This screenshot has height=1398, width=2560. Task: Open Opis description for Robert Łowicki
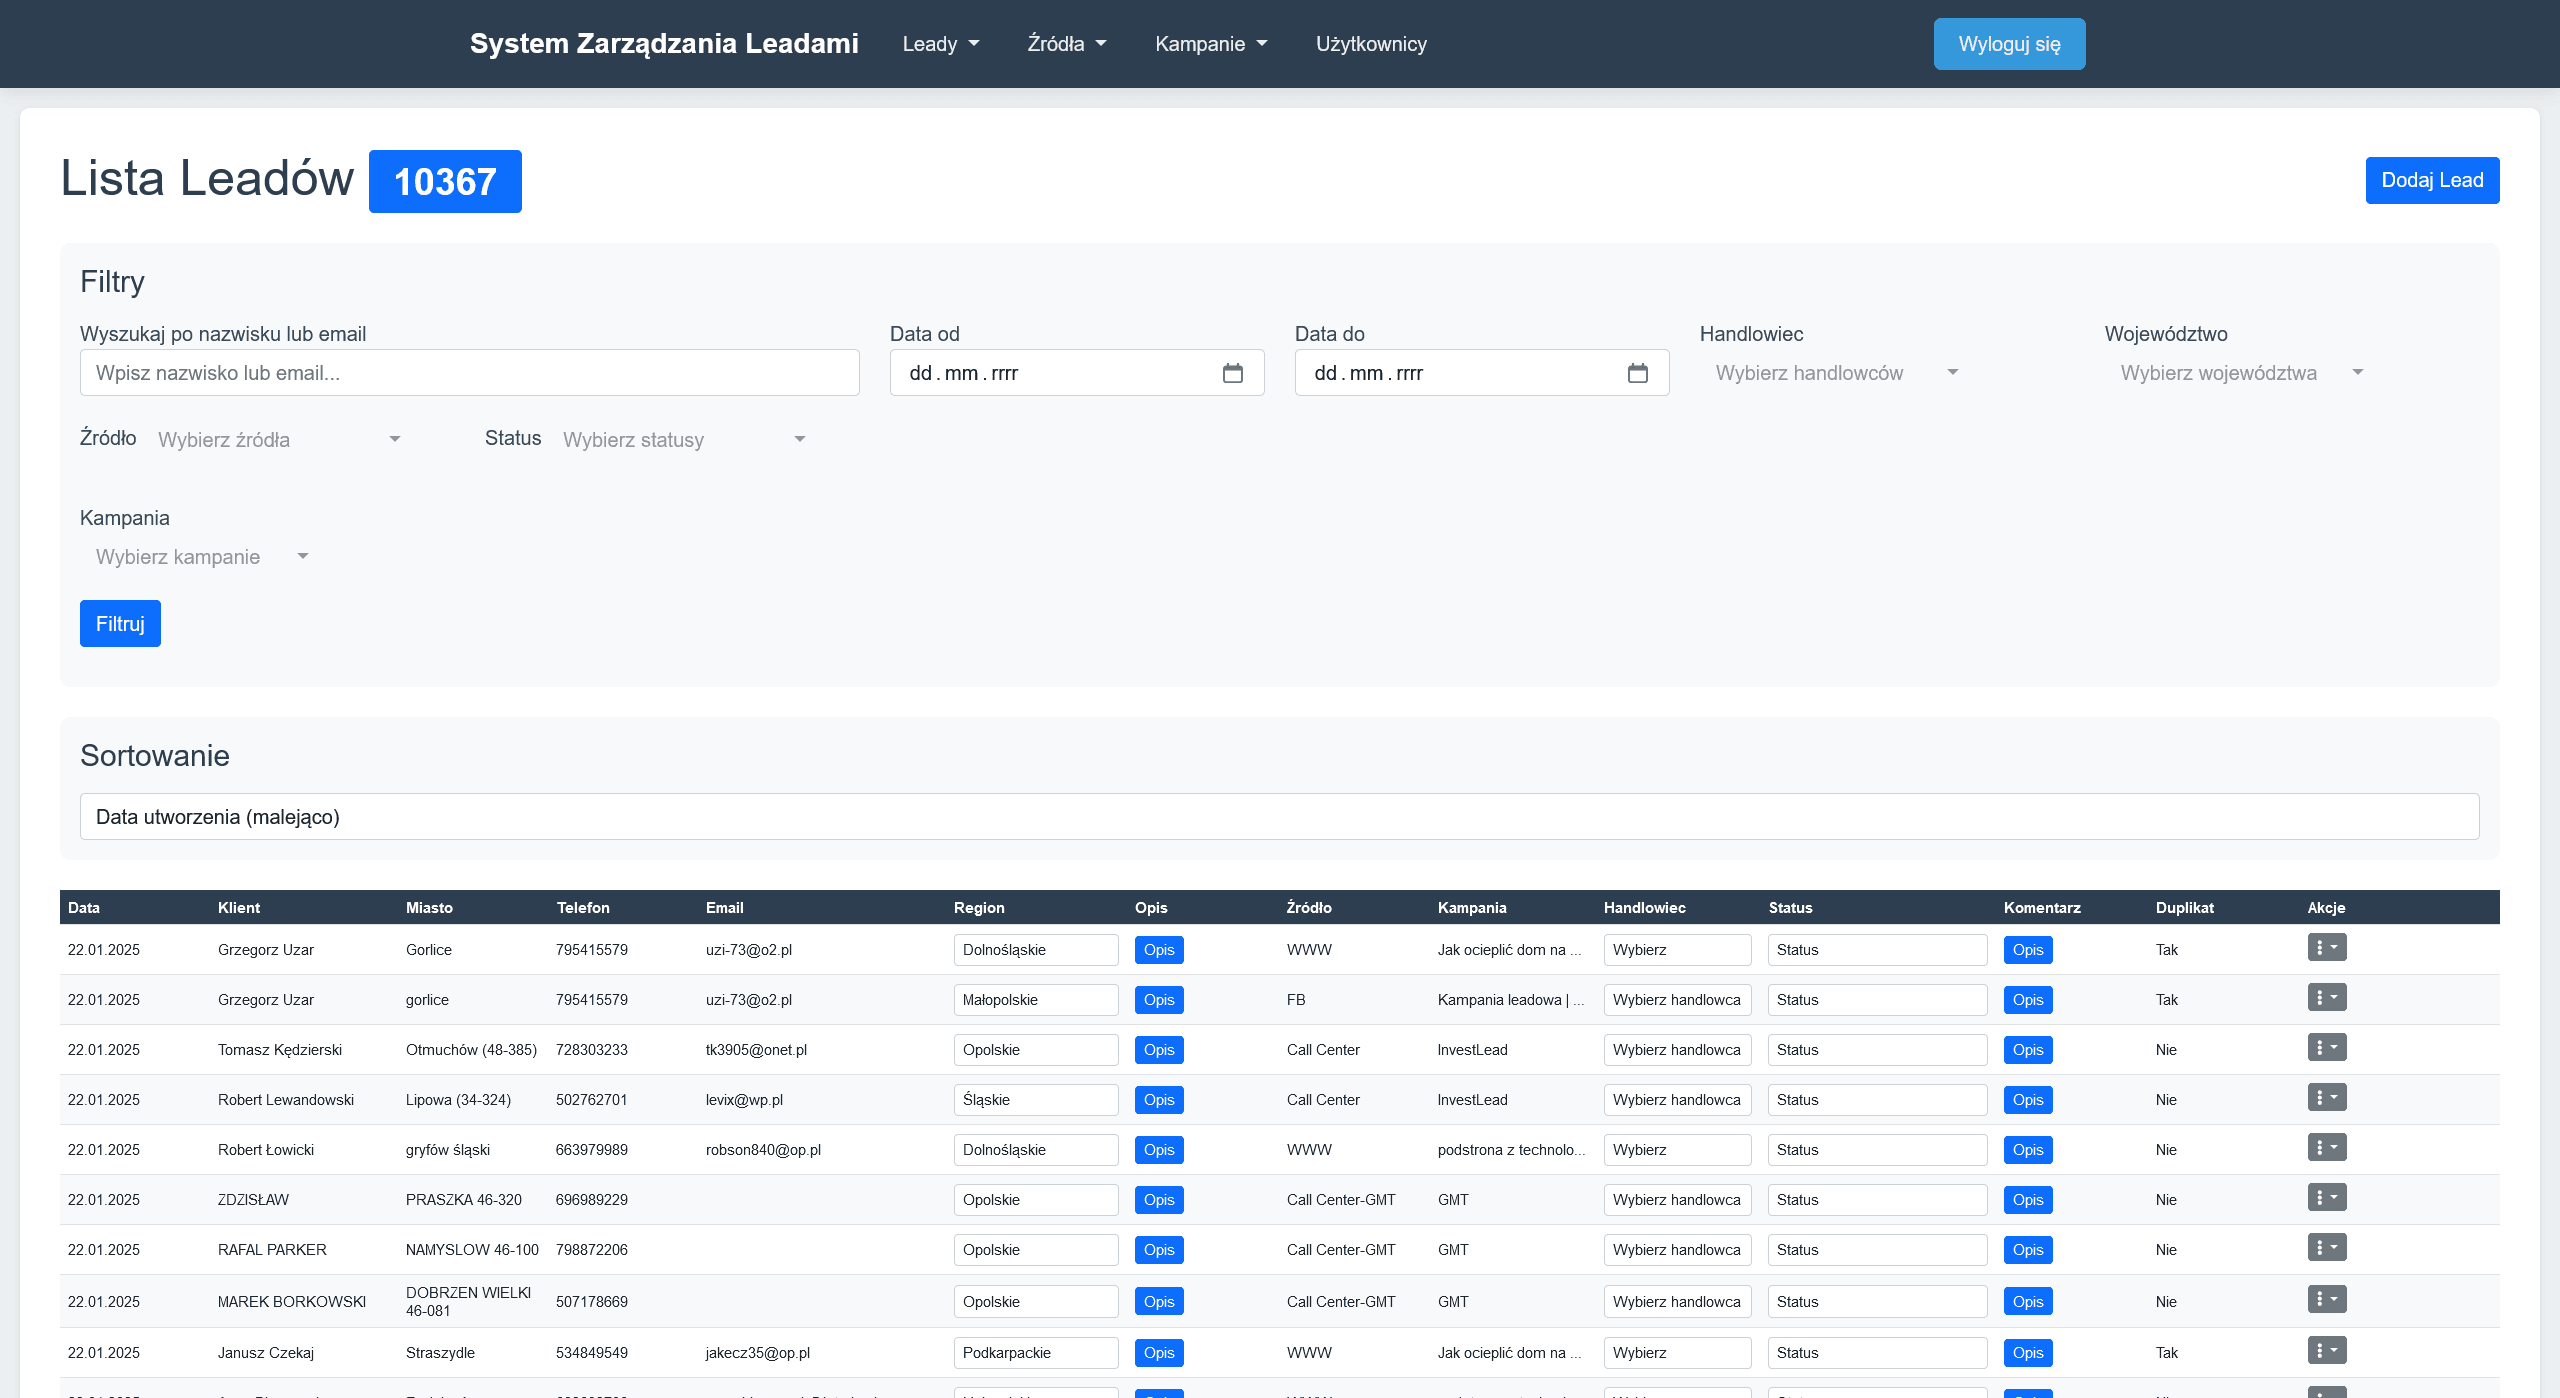tap(1158, 1150)
